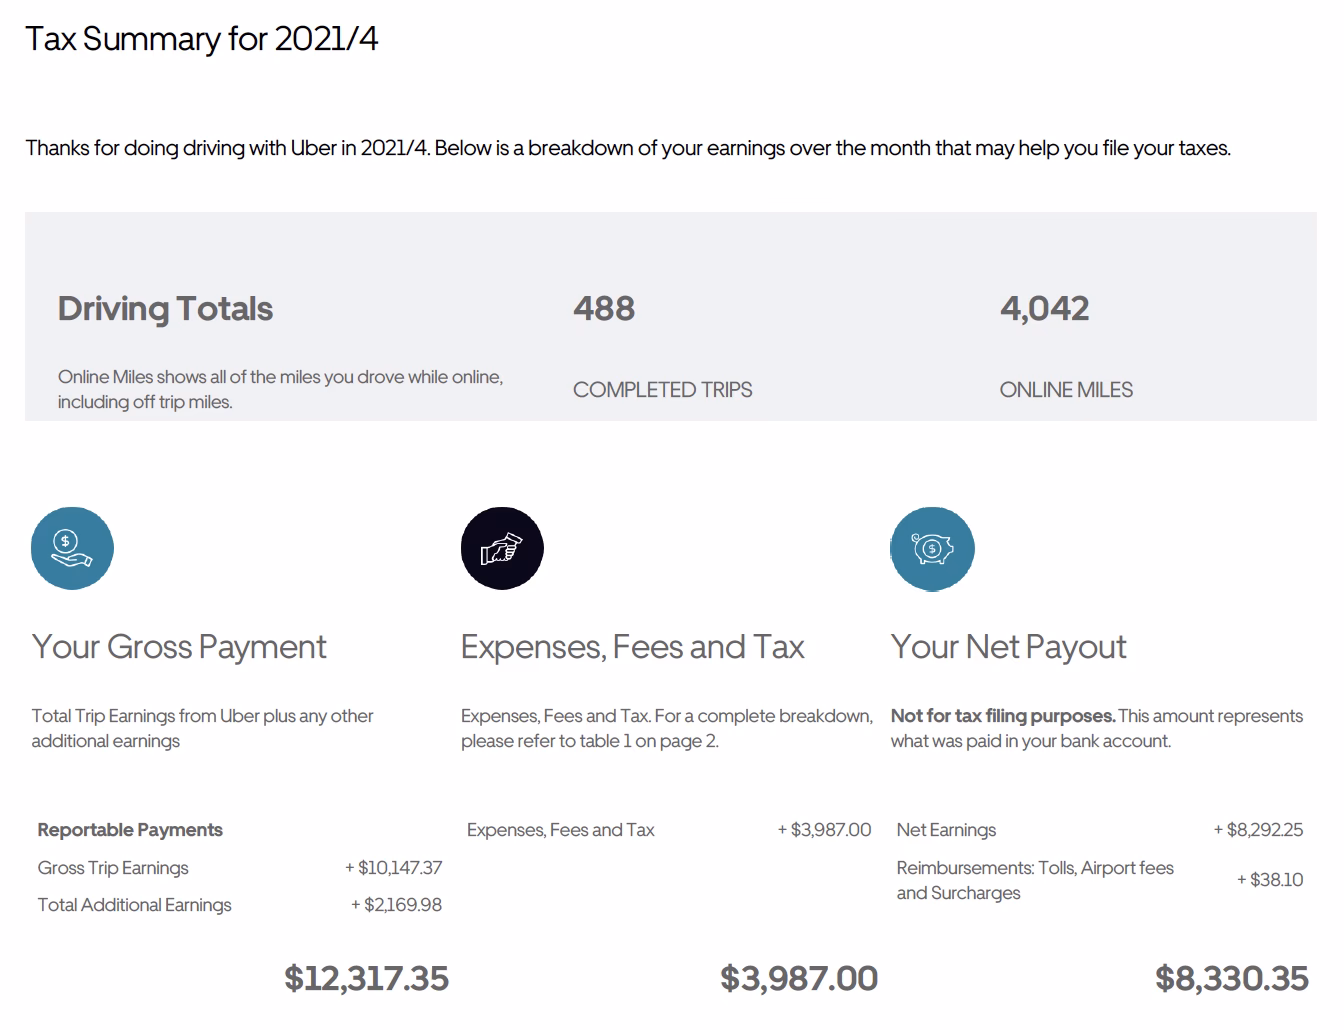Click the 488 completed trips number

604,309
